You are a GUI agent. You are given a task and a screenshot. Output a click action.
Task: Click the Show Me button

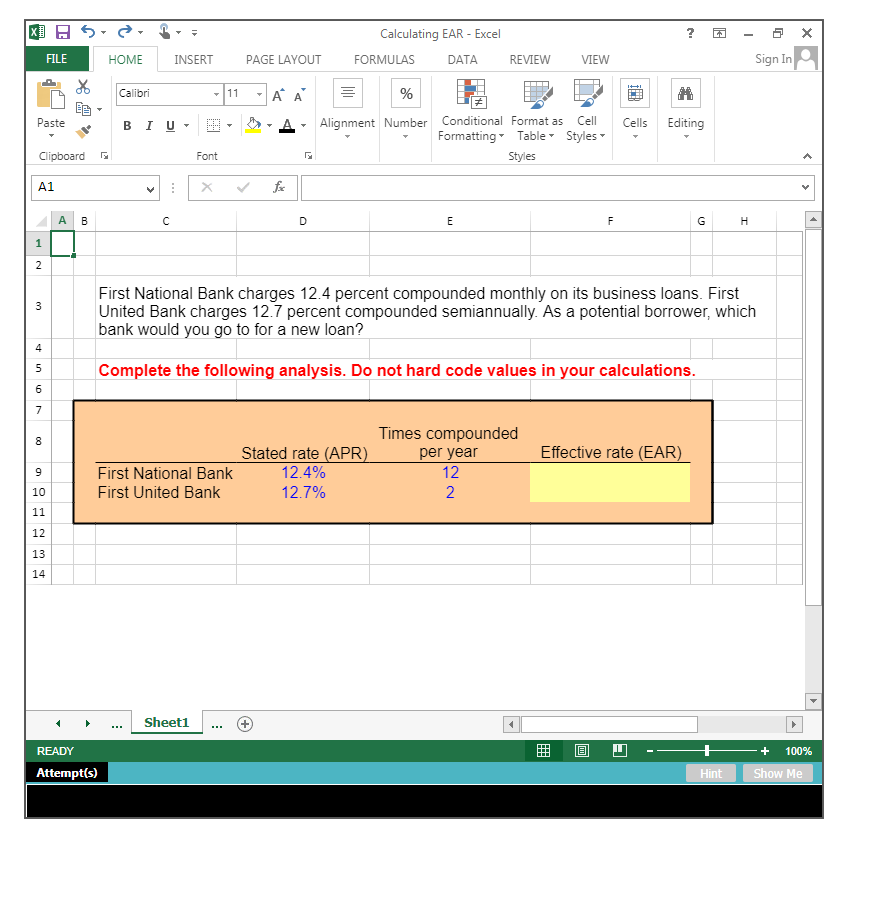coord(779,773)
